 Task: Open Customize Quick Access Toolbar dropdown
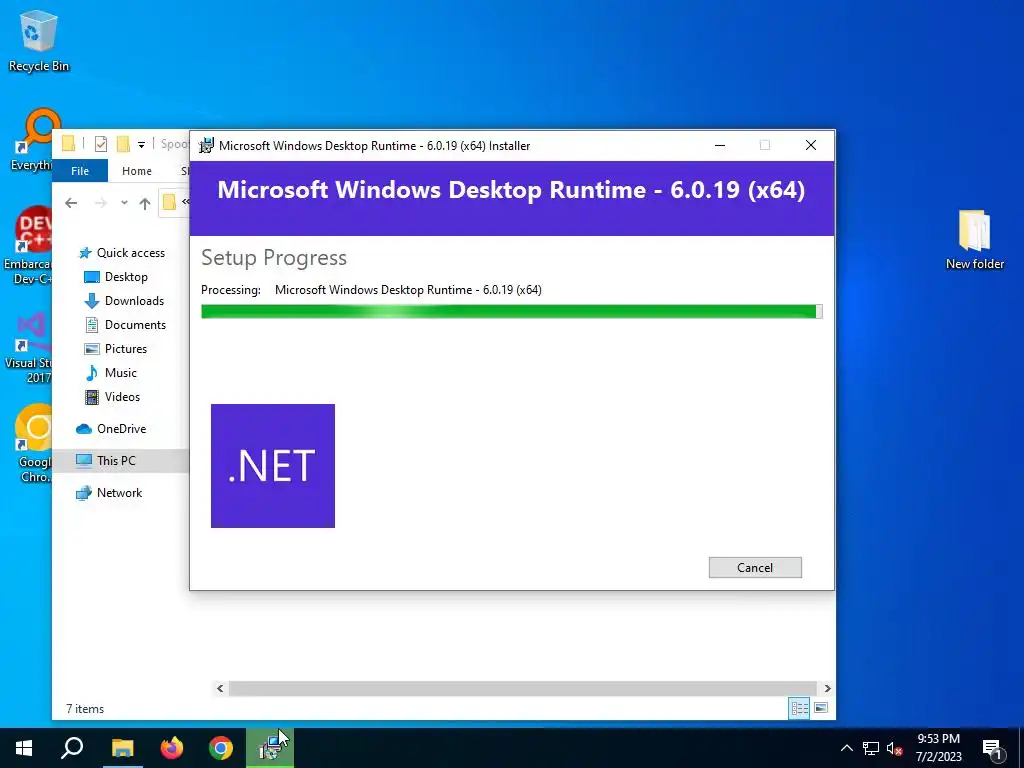pos(141,144)
